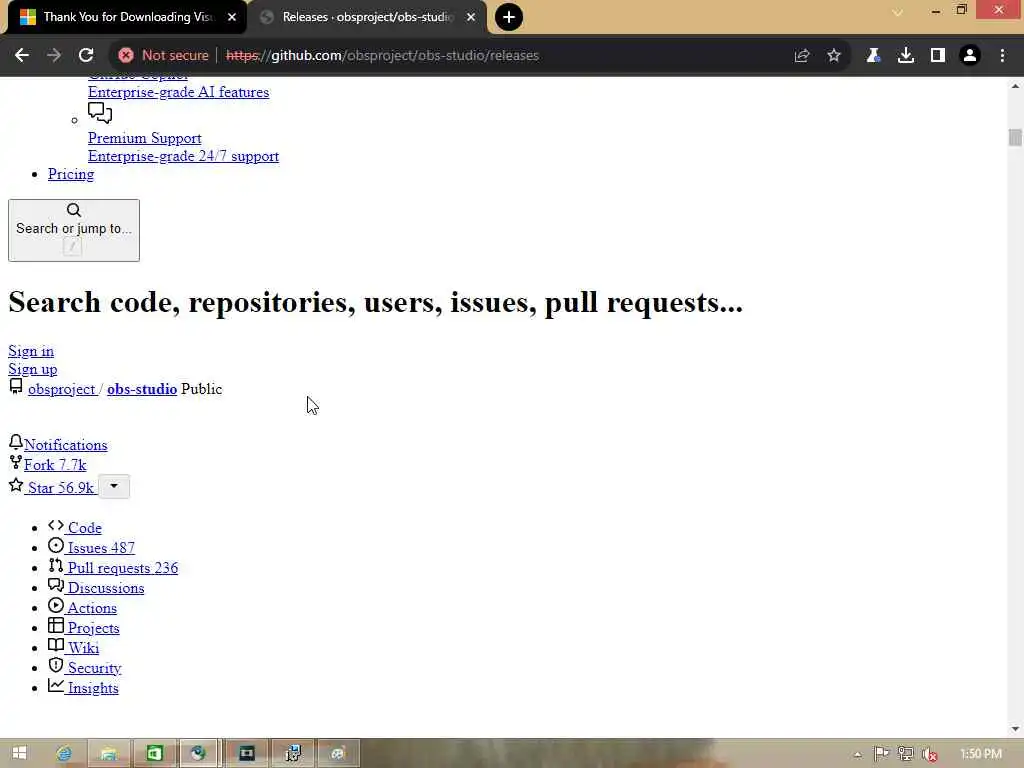
Task: Reload the current page
Action: pyautogui.click(x=86, y=56)
